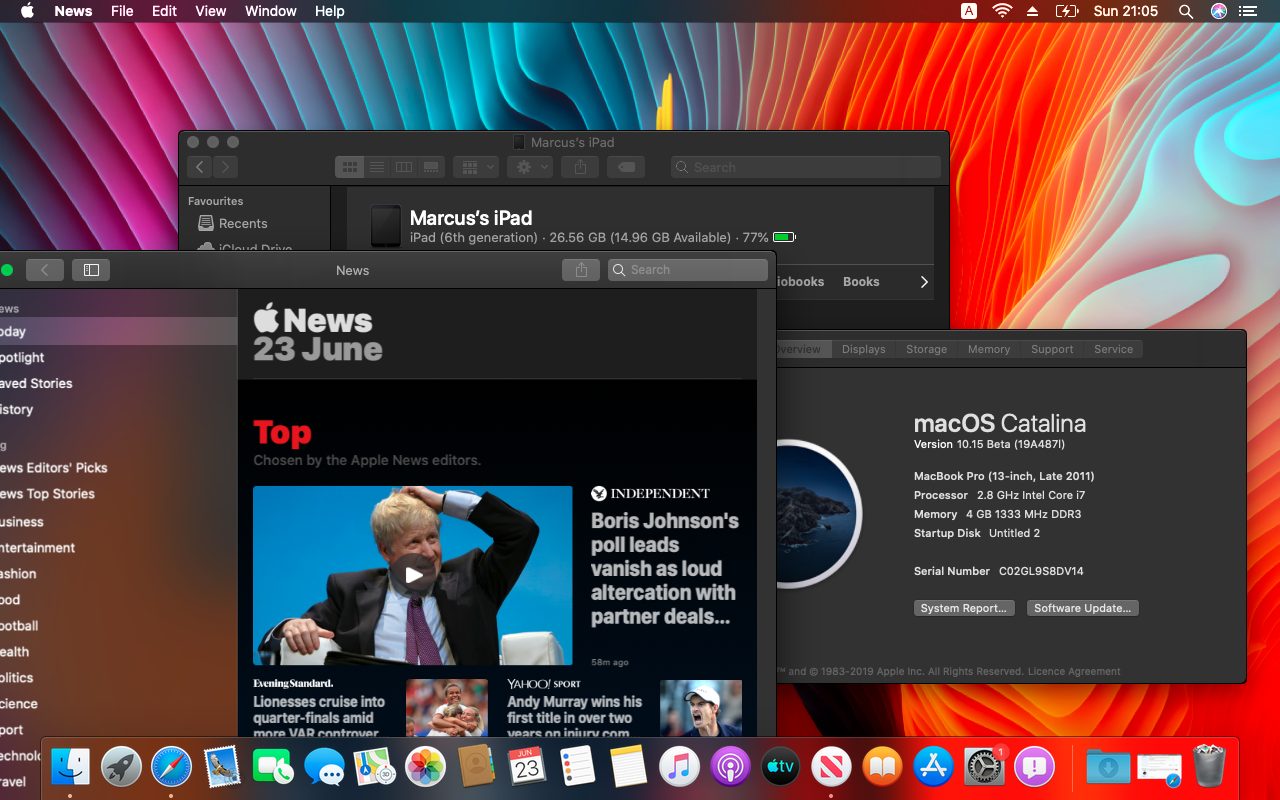
Task: Select Recents in Finder sidebar
Action: coord(243,224)
